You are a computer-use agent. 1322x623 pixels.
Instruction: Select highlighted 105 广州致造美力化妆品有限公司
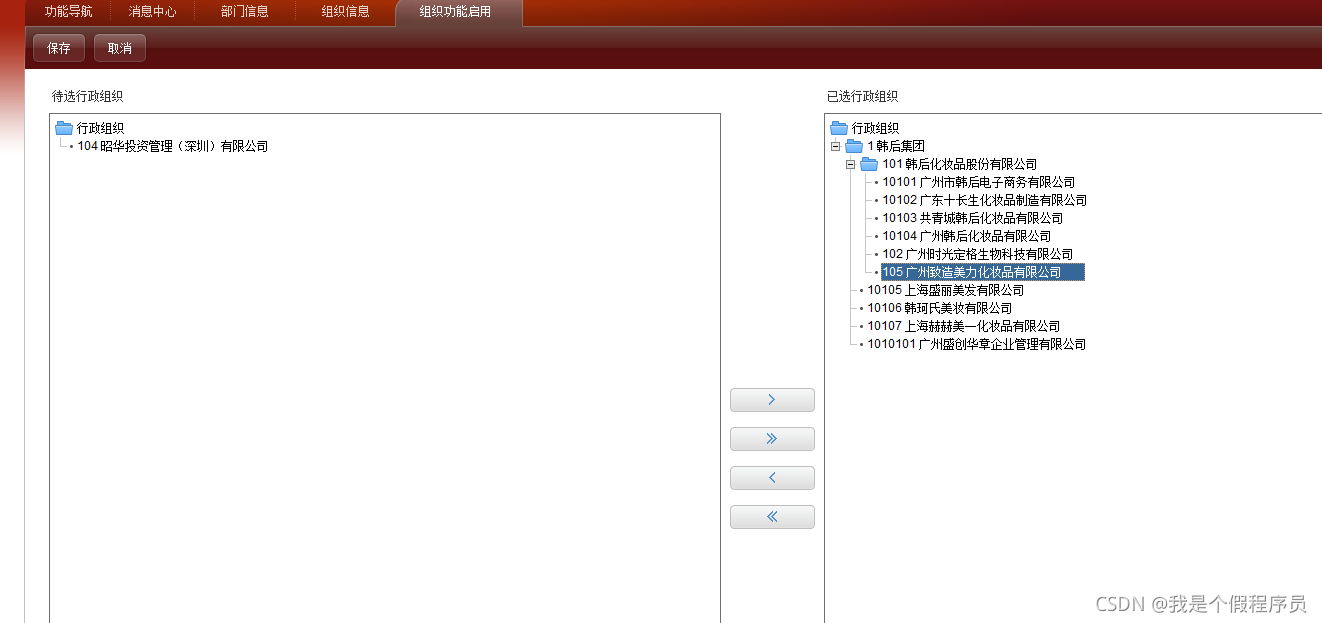tap(982, 272)
